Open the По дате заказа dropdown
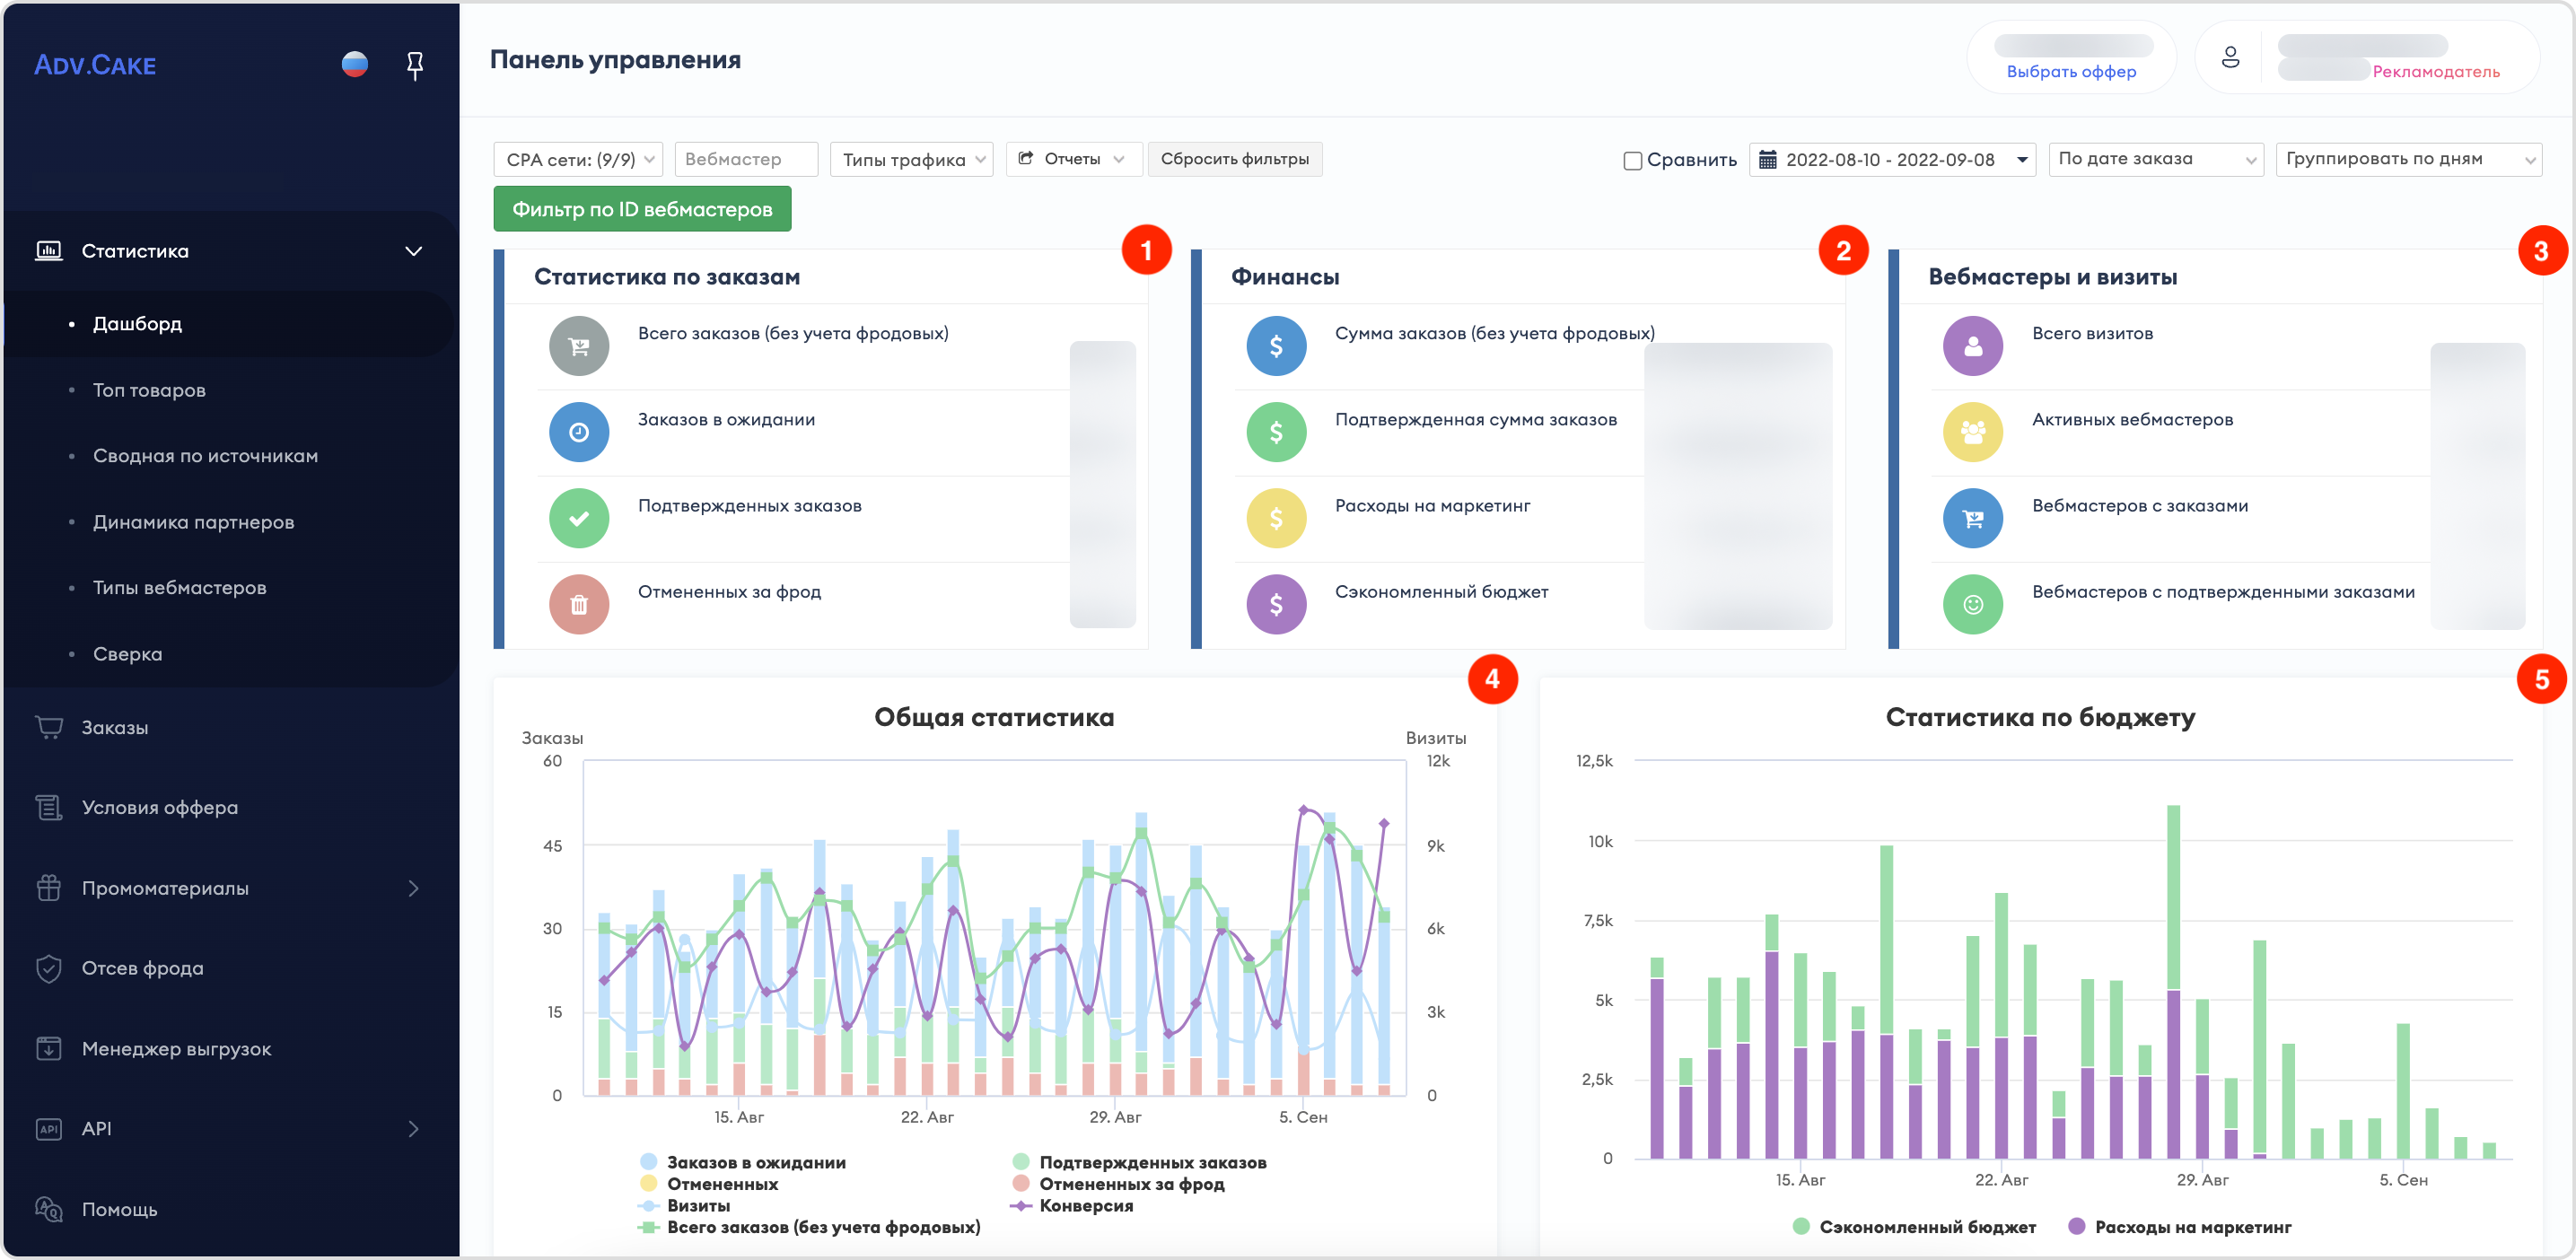 point(2155,159)
